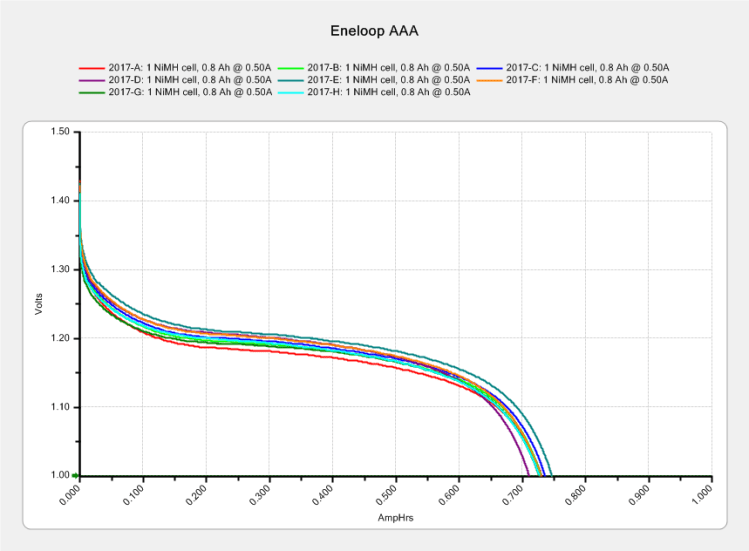Click the orange 2017-F legend line swatch
Screen dimensions: 749x551
pyautogui.click(x=488, y=80)
